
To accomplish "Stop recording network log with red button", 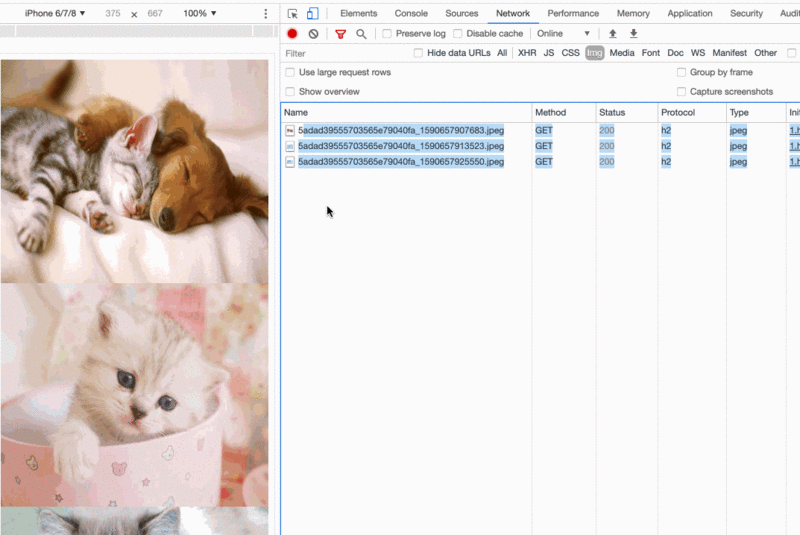I will (292, 34).
